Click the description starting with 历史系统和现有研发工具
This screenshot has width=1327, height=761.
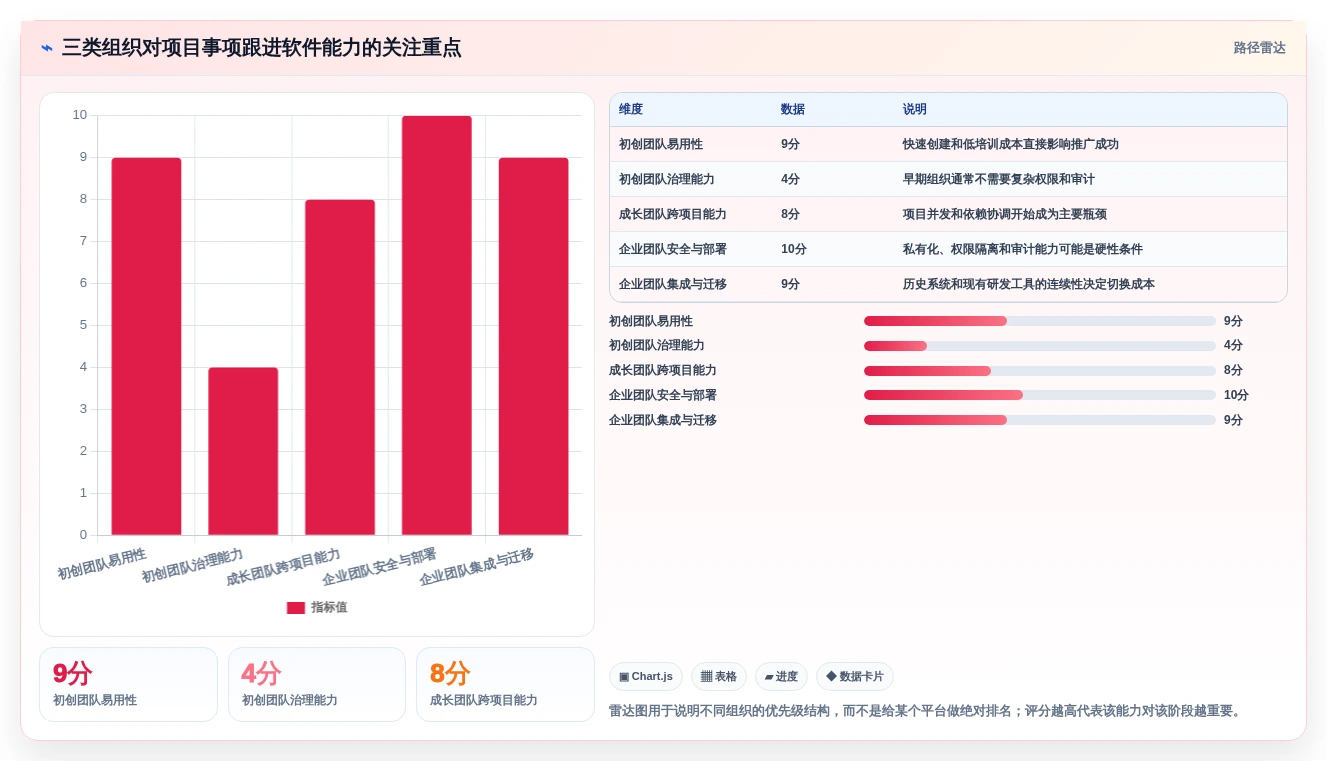(1029, 284)
